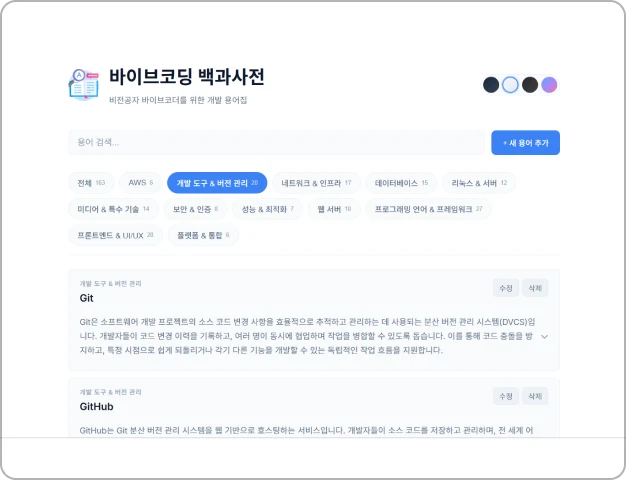Screen dimensions: 626x480
Task: Select 개발 도구 & 버전 관리 filter
Action: (217, 183)
